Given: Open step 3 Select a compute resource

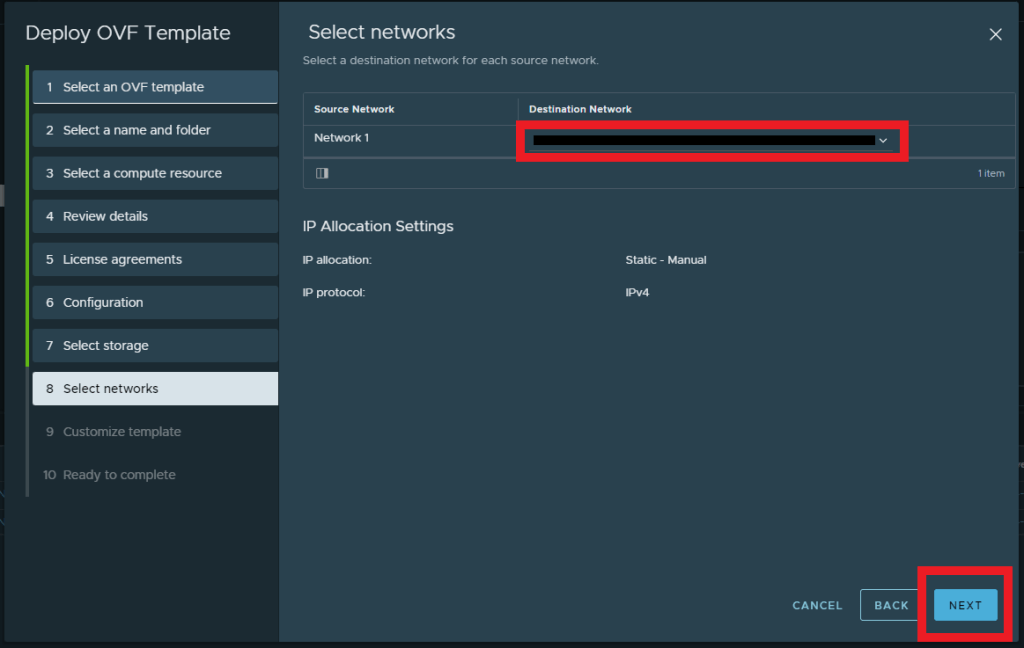Looking at the screenshot, I should [155, 173].
